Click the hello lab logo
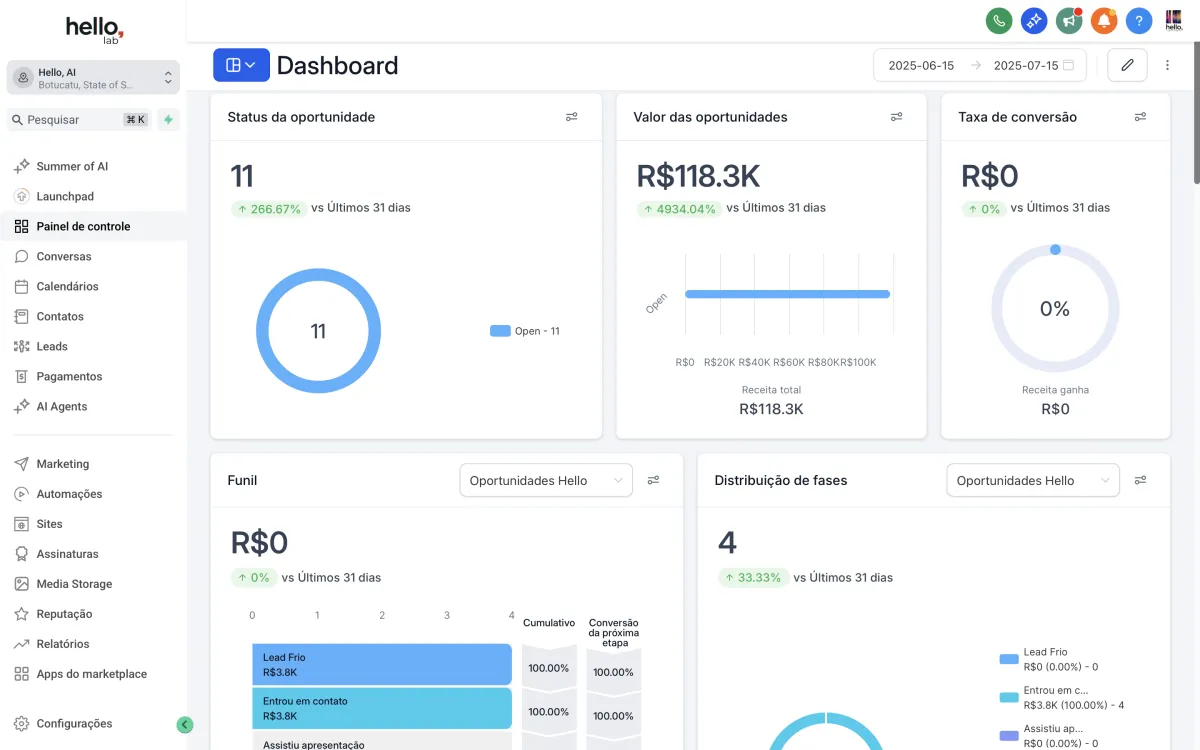This screenshot has width=1200, height=750. click(94, 30)
